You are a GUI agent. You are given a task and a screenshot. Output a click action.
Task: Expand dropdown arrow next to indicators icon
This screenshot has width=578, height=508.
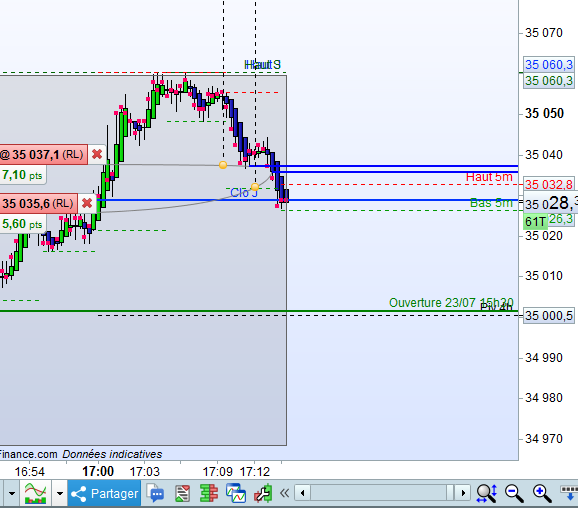(60, 493)
